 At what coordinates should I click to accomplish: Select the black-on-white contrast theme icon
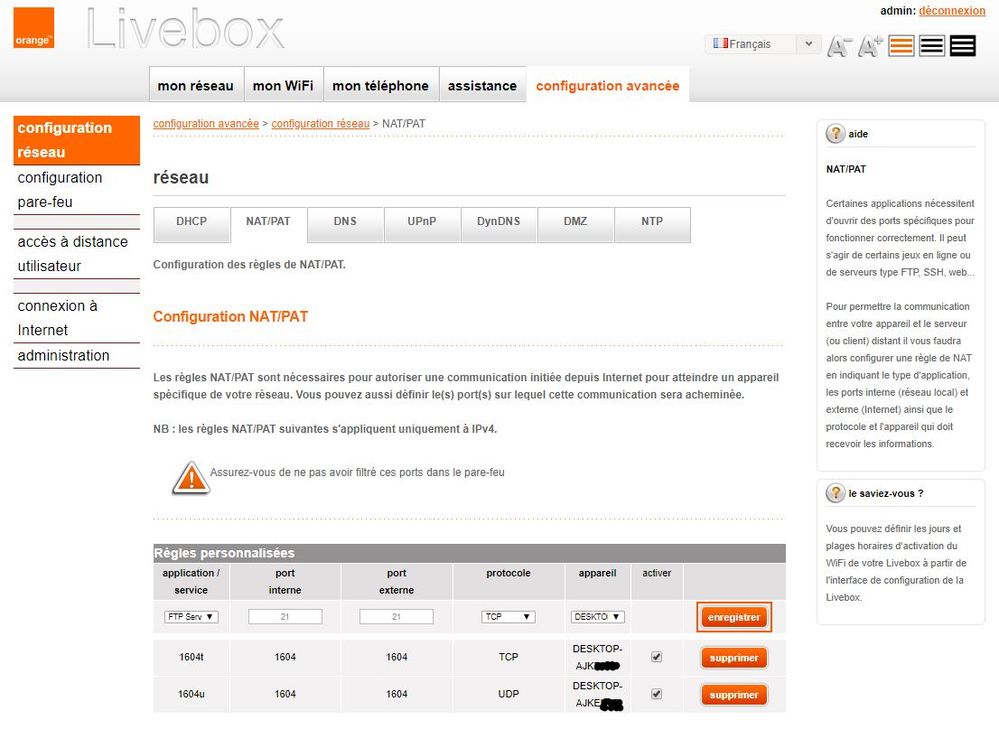click(x=931, y=46)
